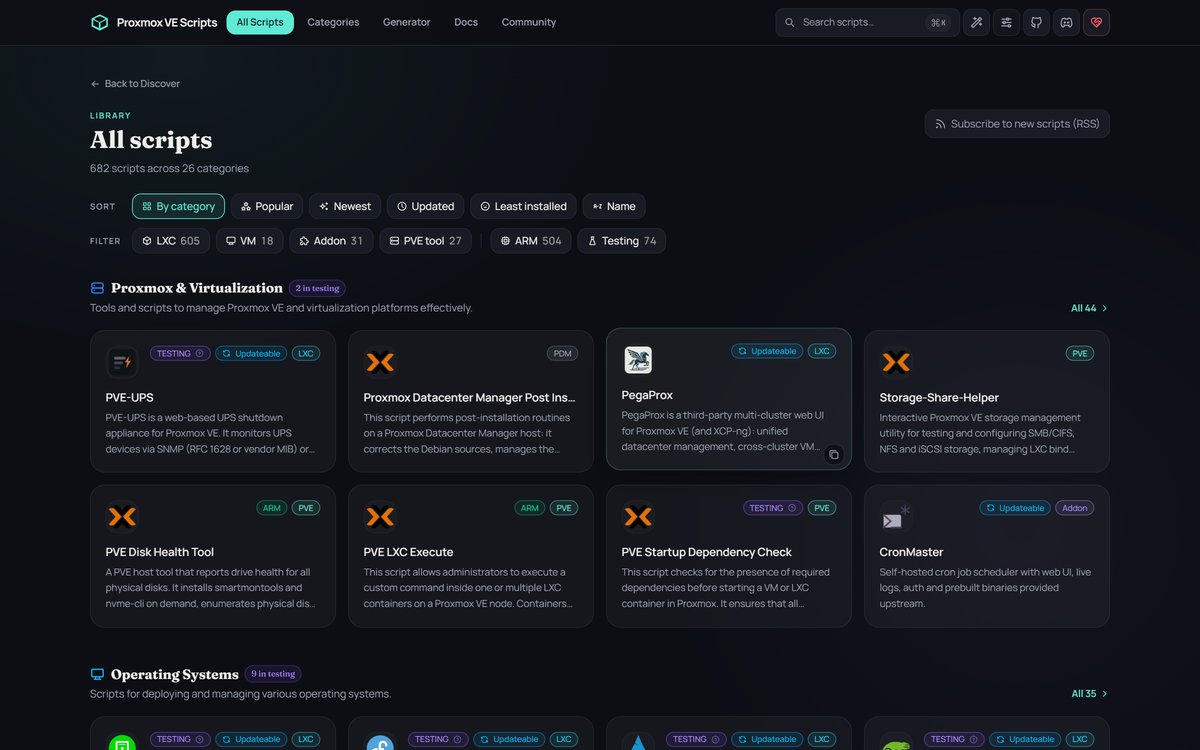1200x750 pixels.
Task: Click the Proxmox Datacenter Manager Post Ins… title
Action: pyautogui.click(x=470, y=397)
